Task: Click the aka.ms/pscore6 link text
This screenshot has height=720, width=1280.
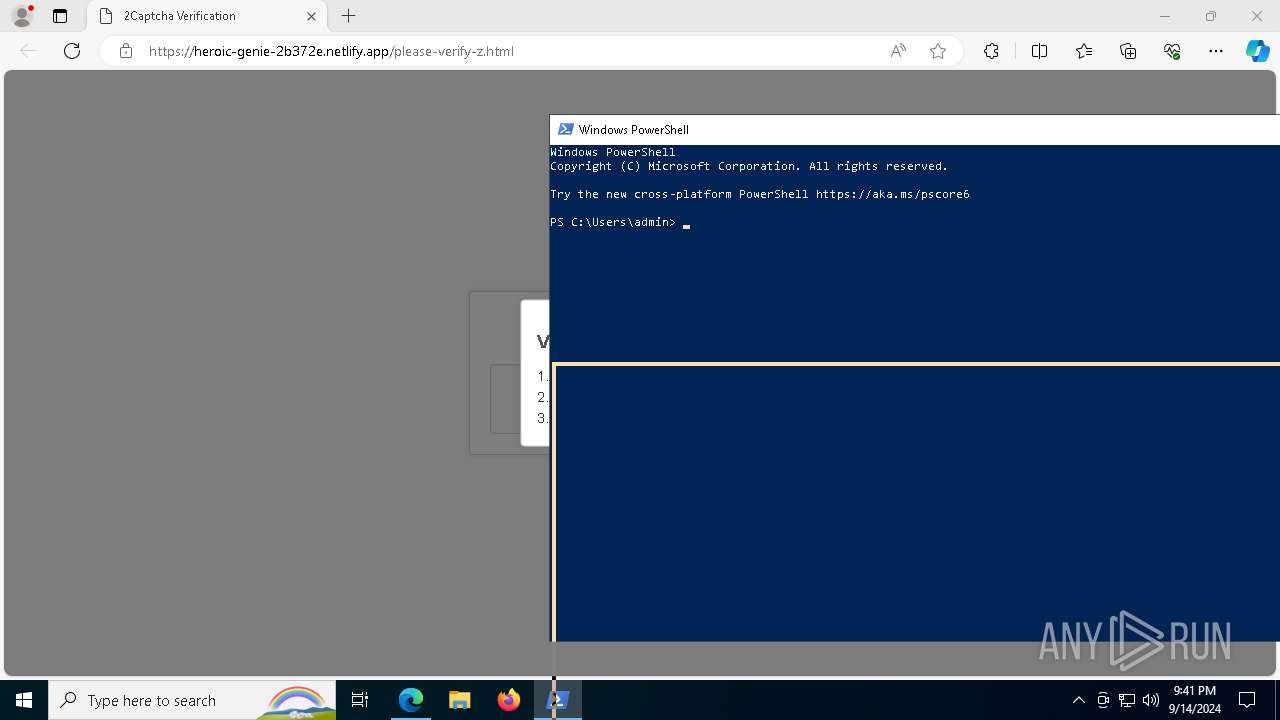Action: (892, 194)
